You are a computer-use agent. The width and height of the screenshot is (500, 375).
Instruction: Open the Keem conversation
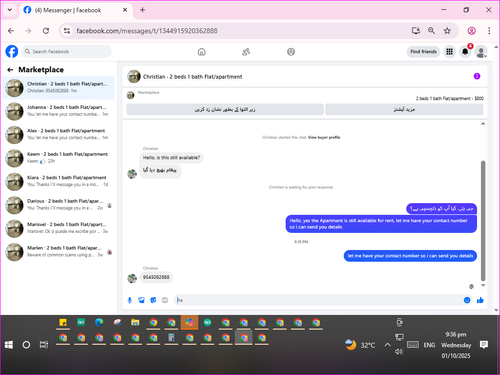(x=59, y=158)
